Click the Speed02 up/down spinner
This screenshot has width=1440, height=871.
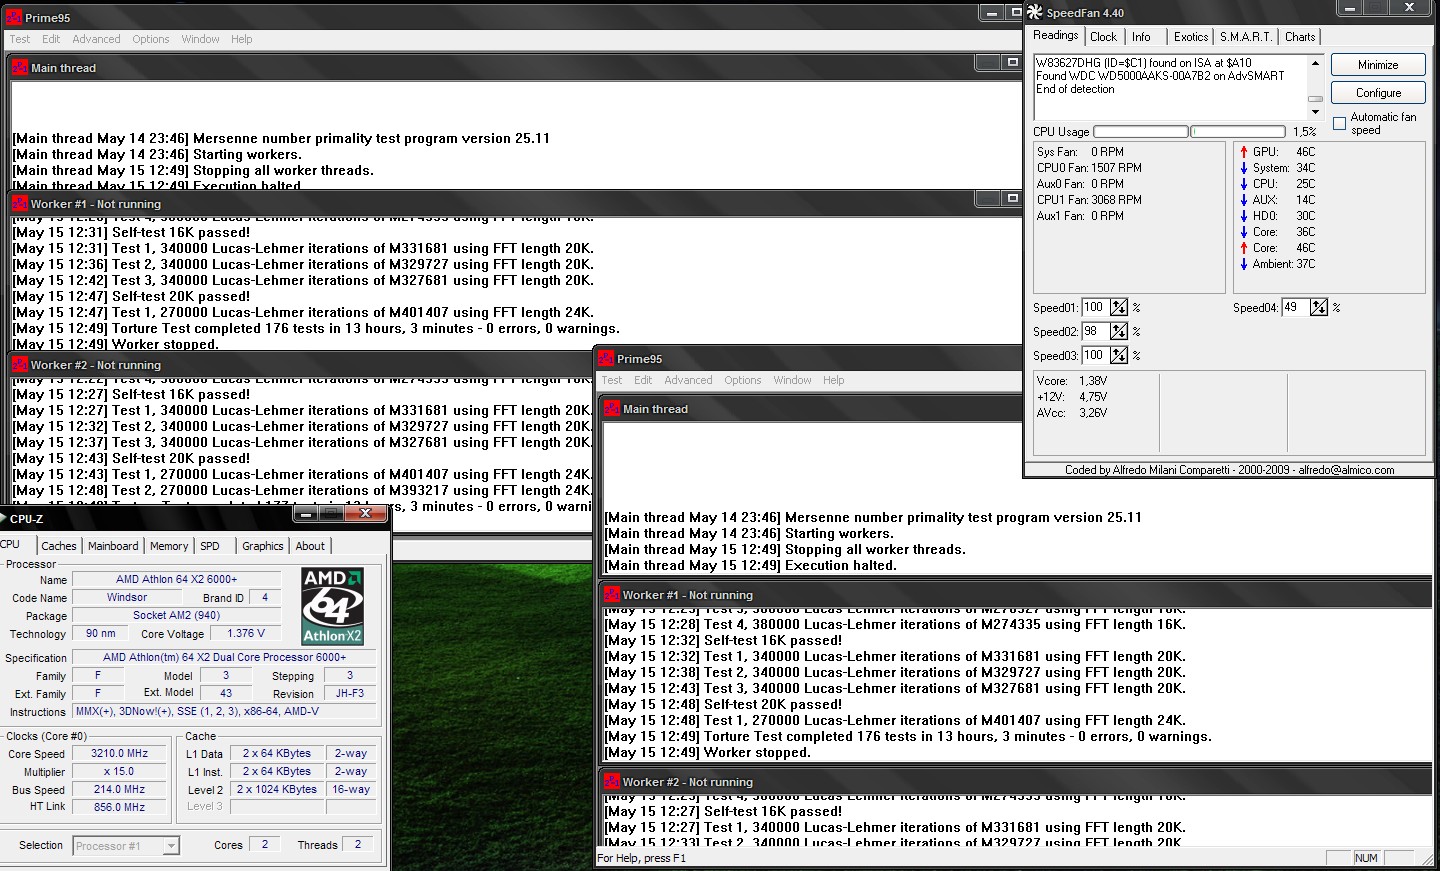(x=1119, y=331)
